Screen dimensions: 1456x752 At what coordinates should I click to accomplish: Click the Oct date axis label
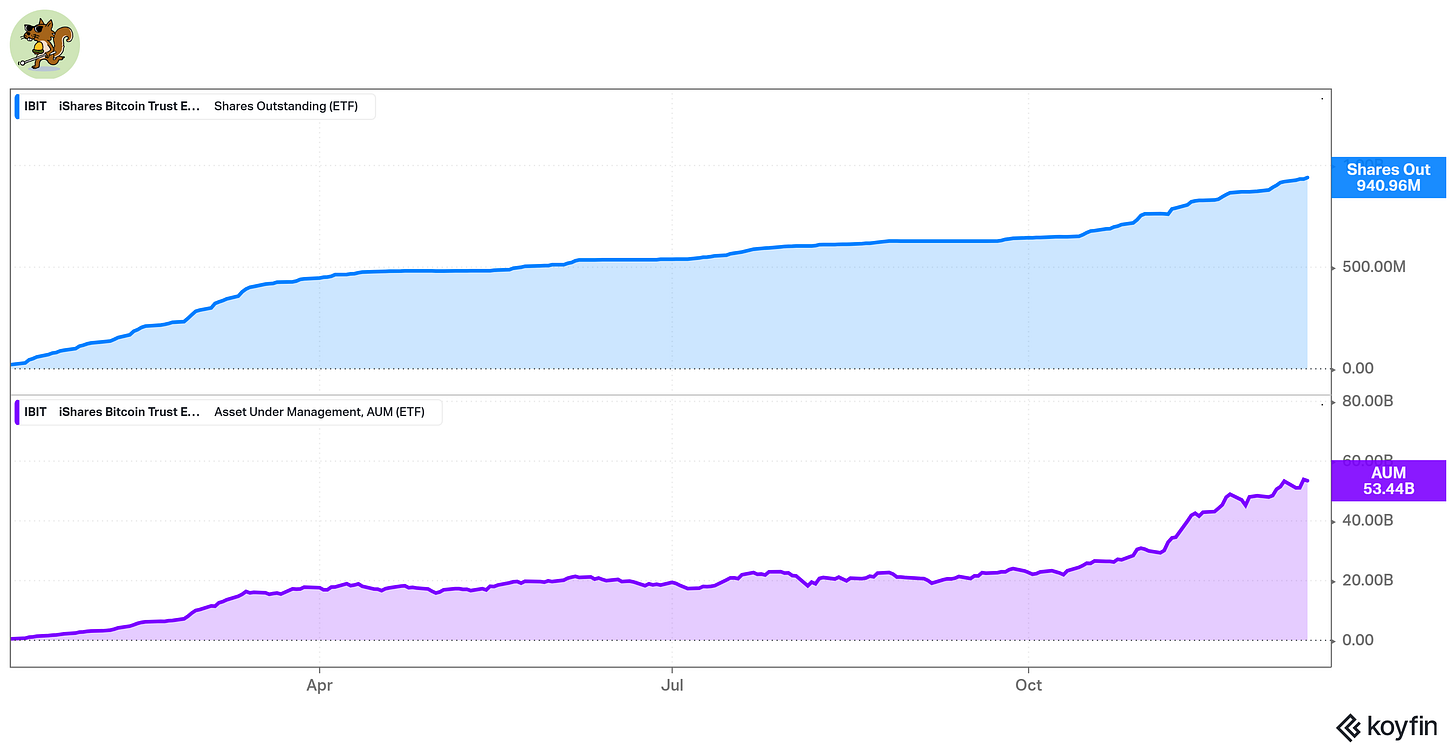1028,685
